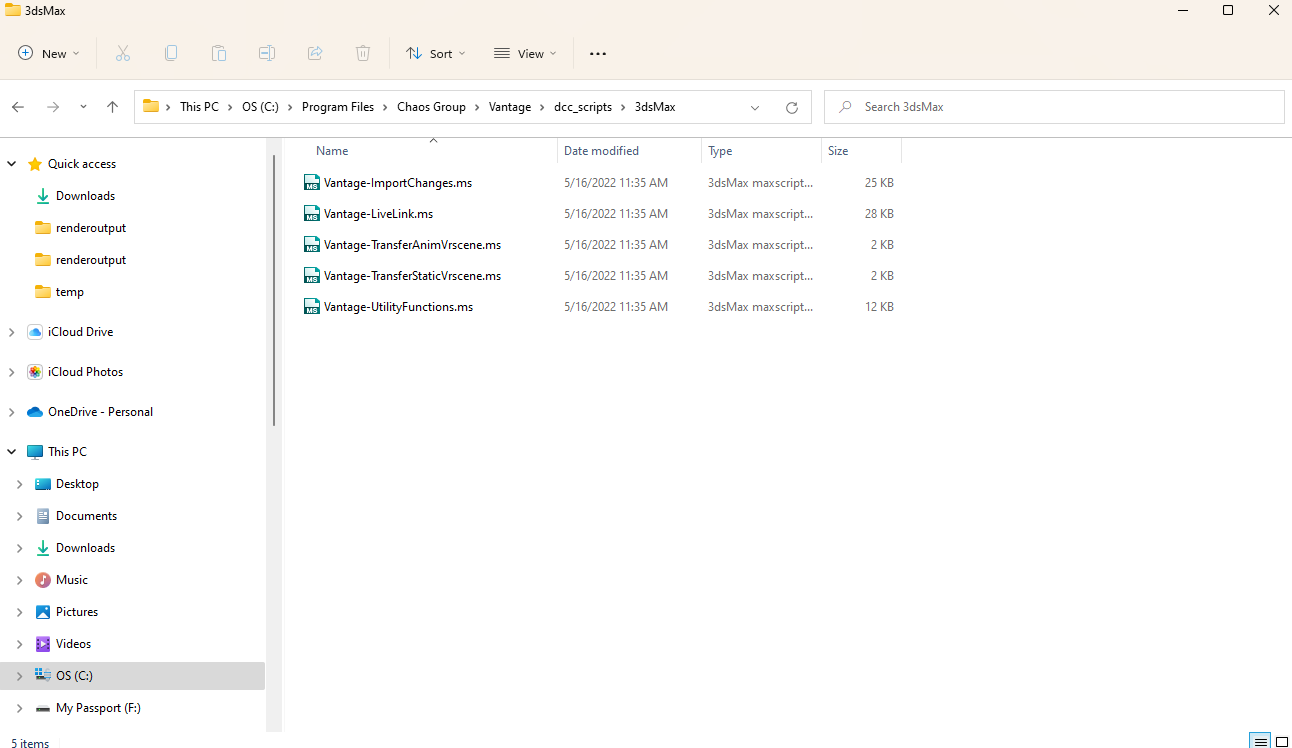
Task: Open the Sort dropdown menu
Action: [x=435, y=54]
